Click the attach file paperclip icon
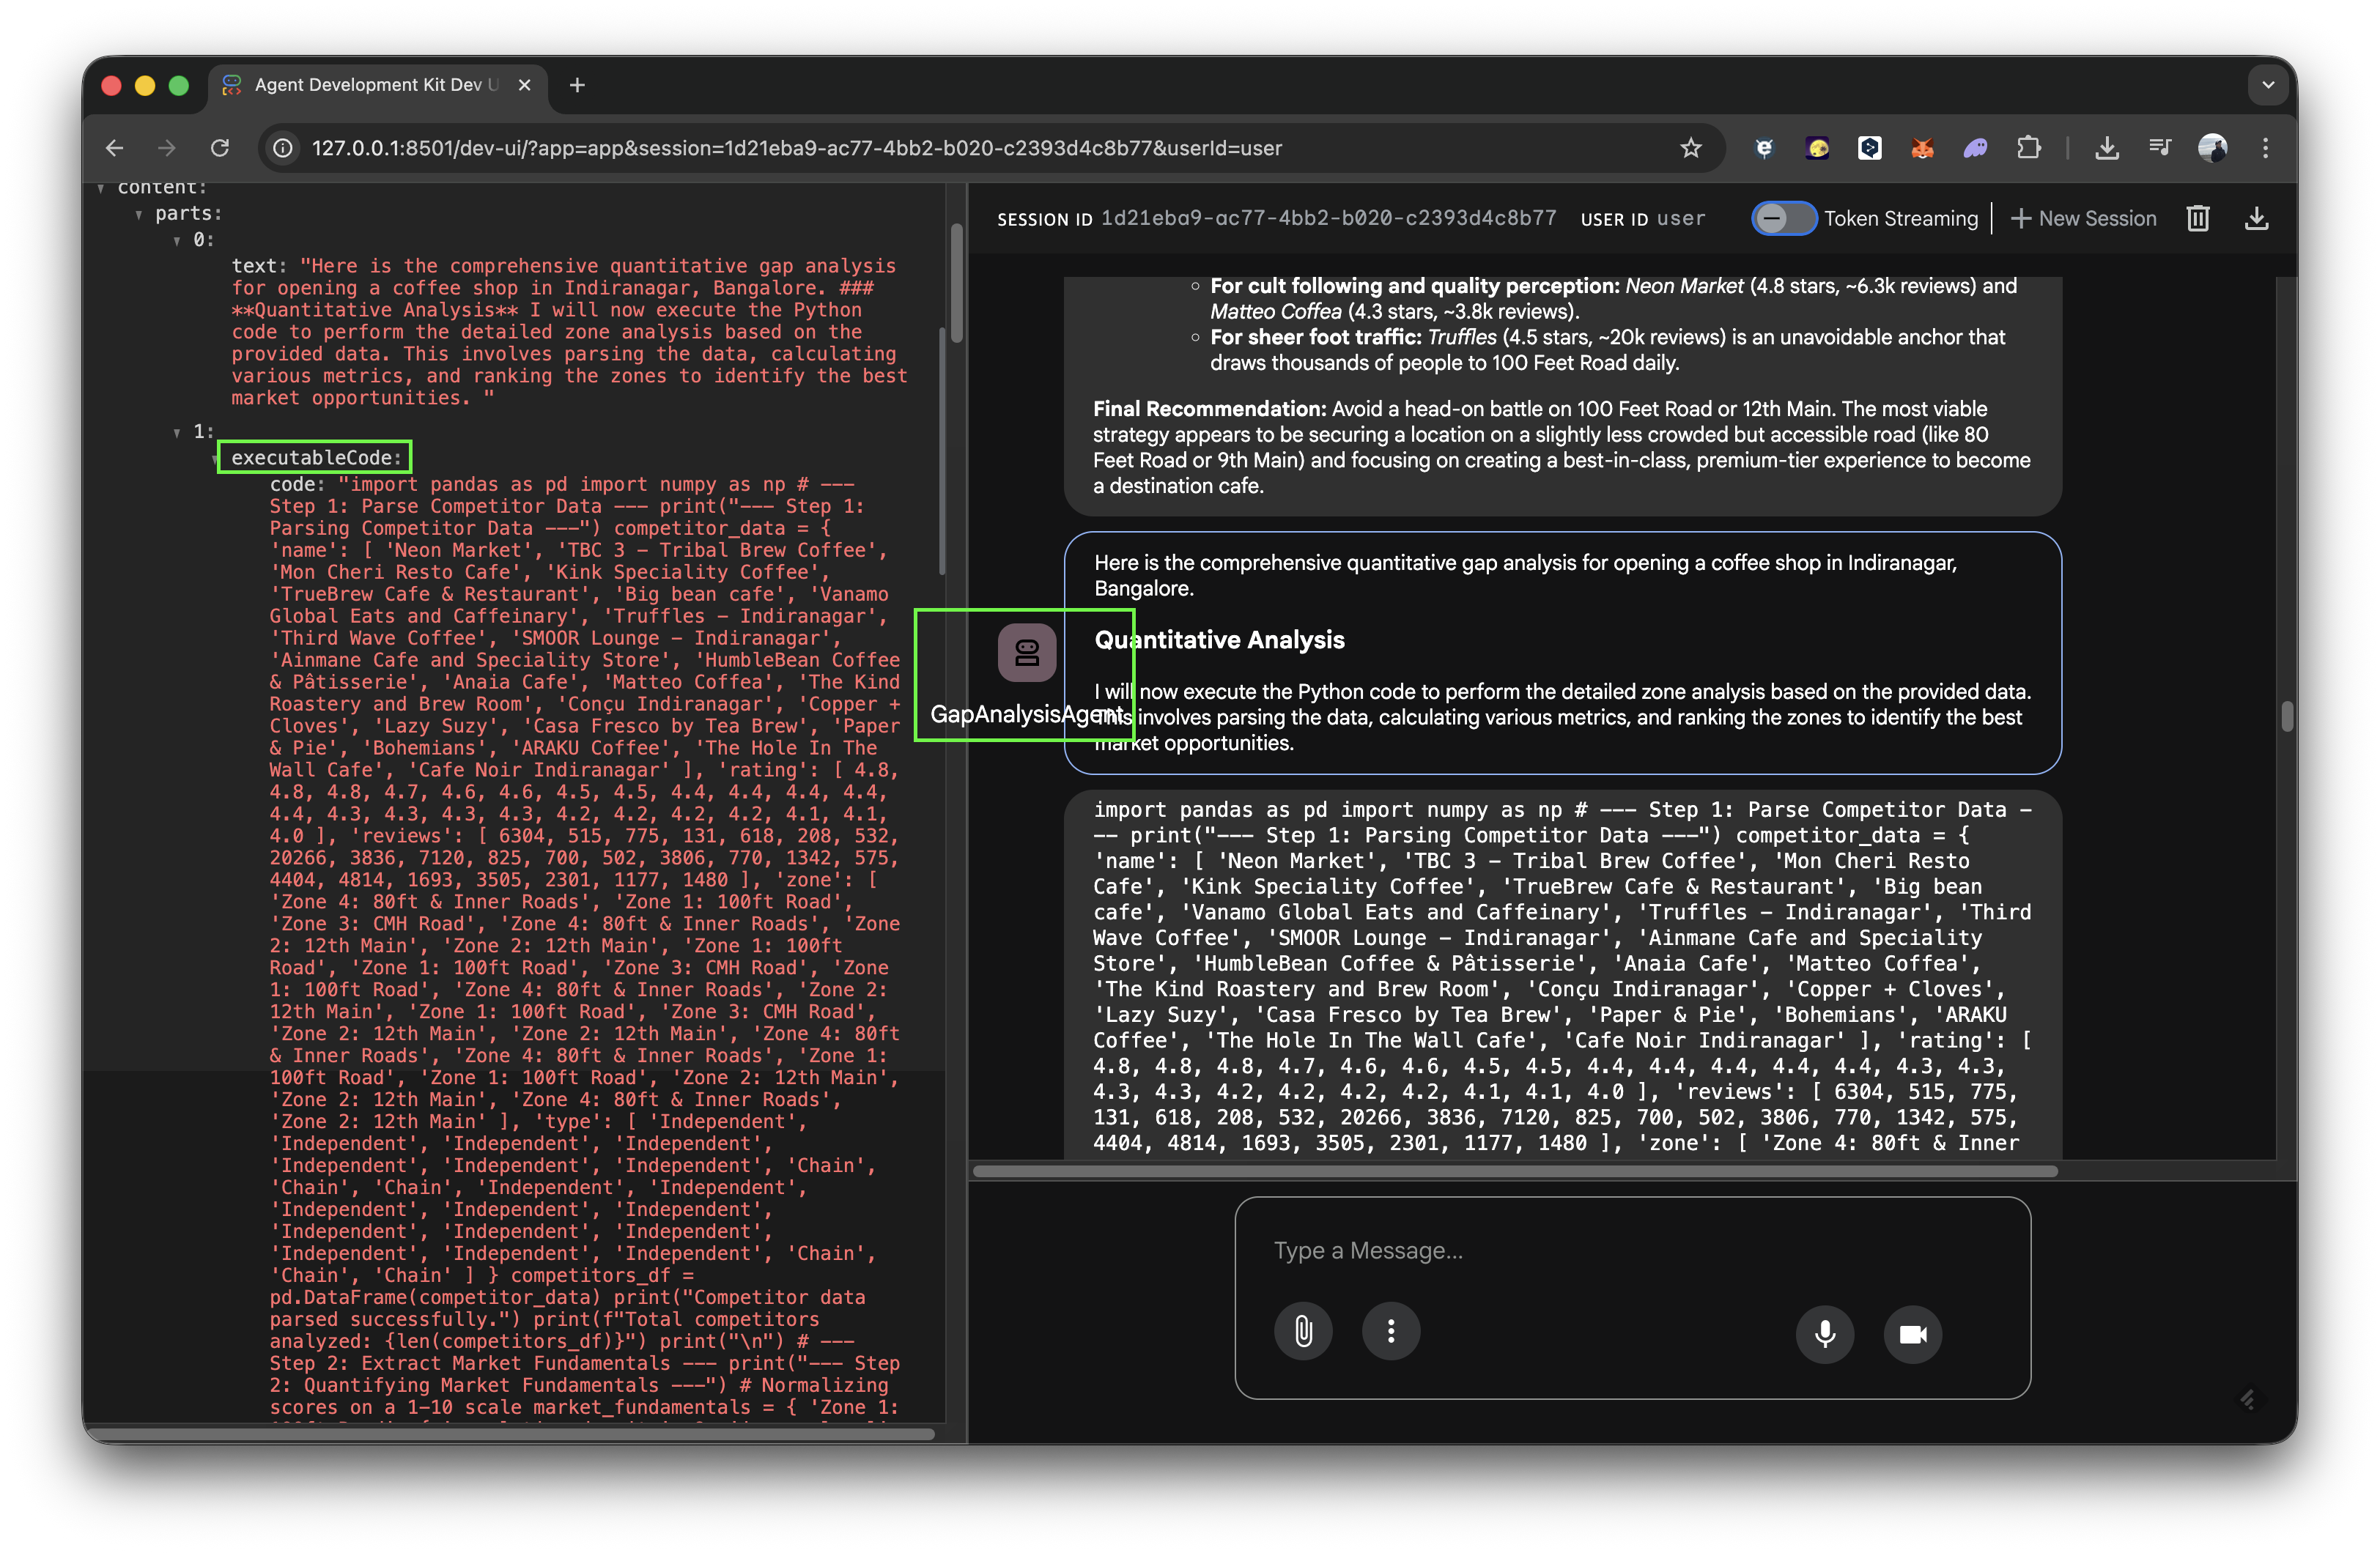Image resolution: width=2380 pixels, height=1553 pixels. (x=1303, y=1331)
